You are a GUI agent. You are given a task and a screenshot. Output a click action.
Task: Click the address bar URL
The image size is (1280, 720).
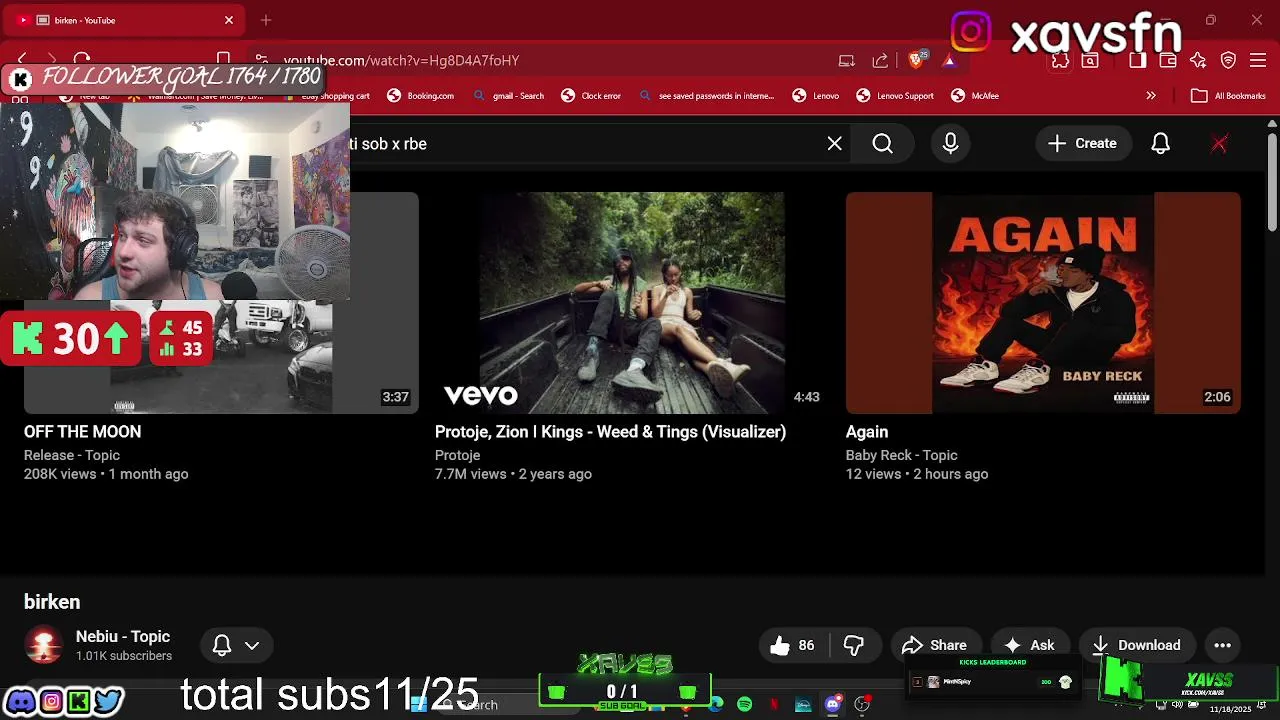click(401, 61)
